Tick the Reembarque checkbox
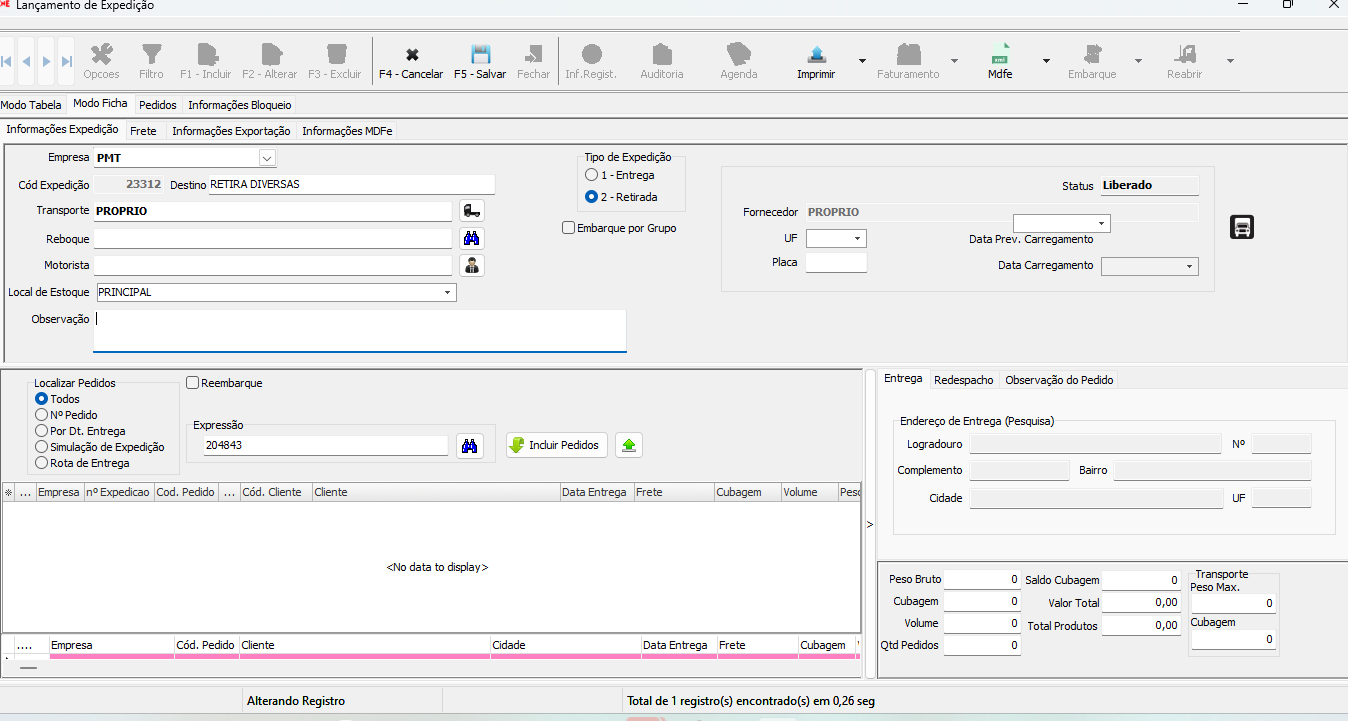 coord(193,383)
